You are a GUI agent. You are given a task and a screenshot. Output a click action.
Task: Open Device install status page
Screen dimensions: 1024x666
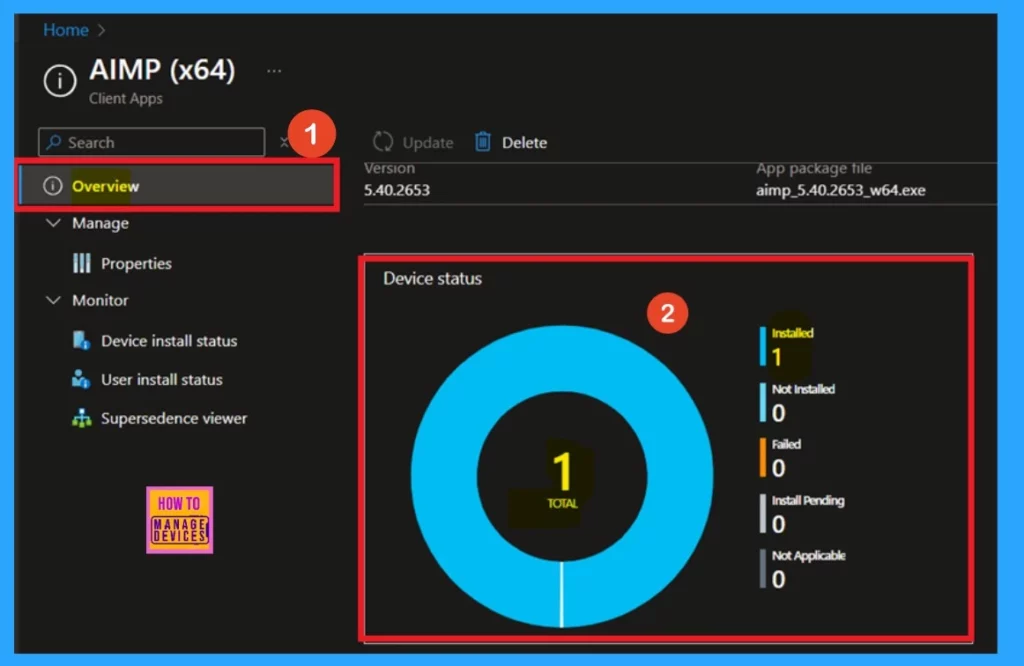(168, 340)
